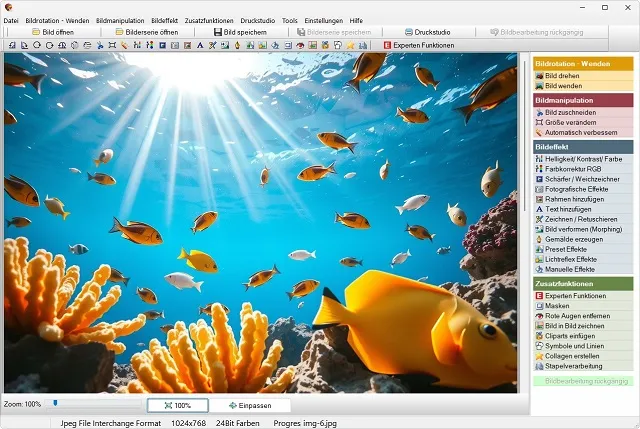Open Collagen erstellen in the side panel
640x429 pixels.
(583, 356)
